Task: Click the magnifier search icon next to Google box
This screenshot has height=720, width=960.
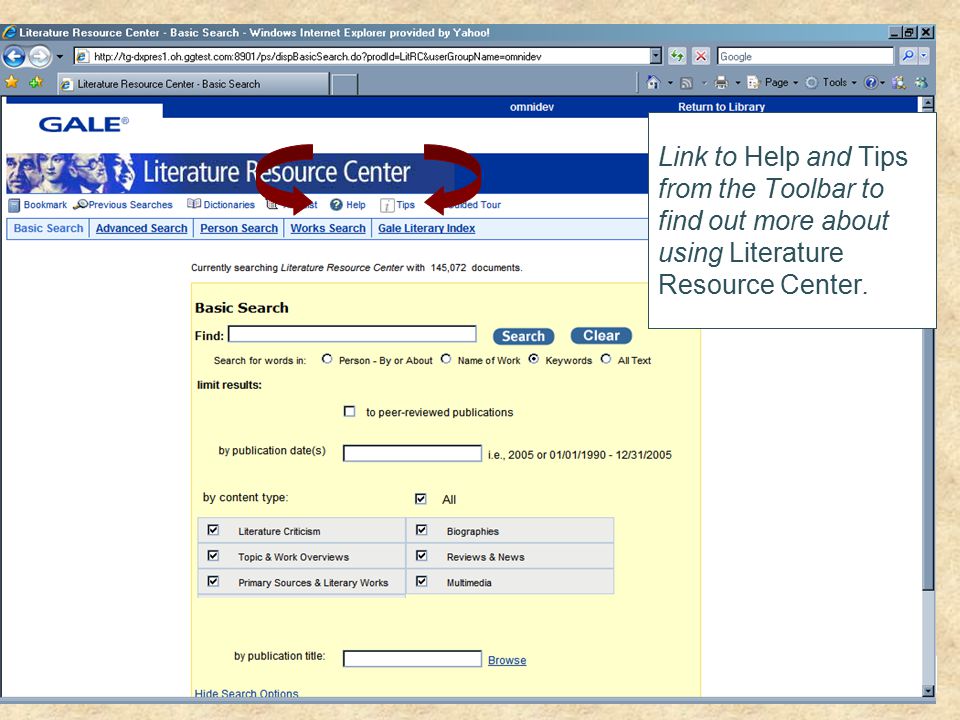Action: 908,56
